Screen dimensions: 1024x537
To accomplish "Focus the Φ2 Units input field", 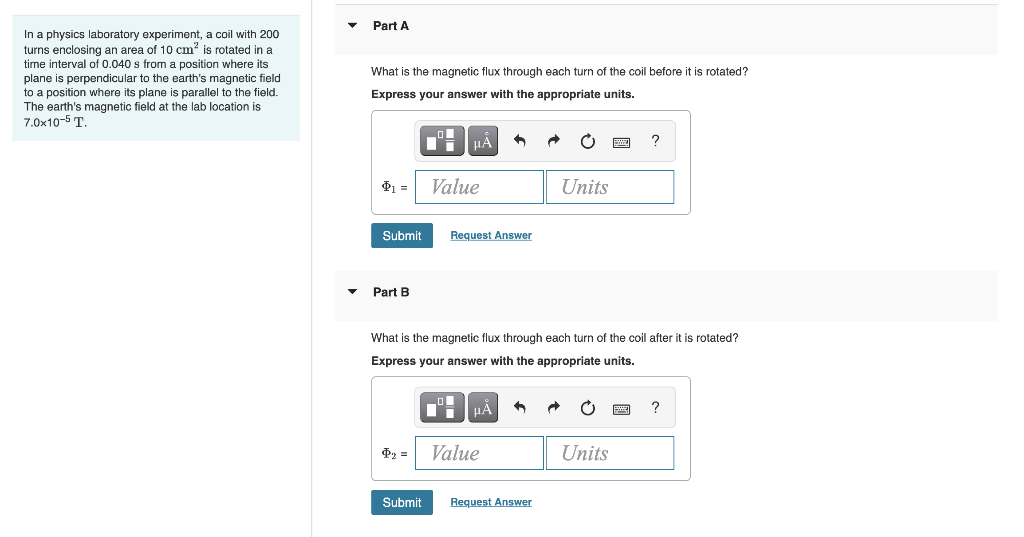I will tap(610, 453).
